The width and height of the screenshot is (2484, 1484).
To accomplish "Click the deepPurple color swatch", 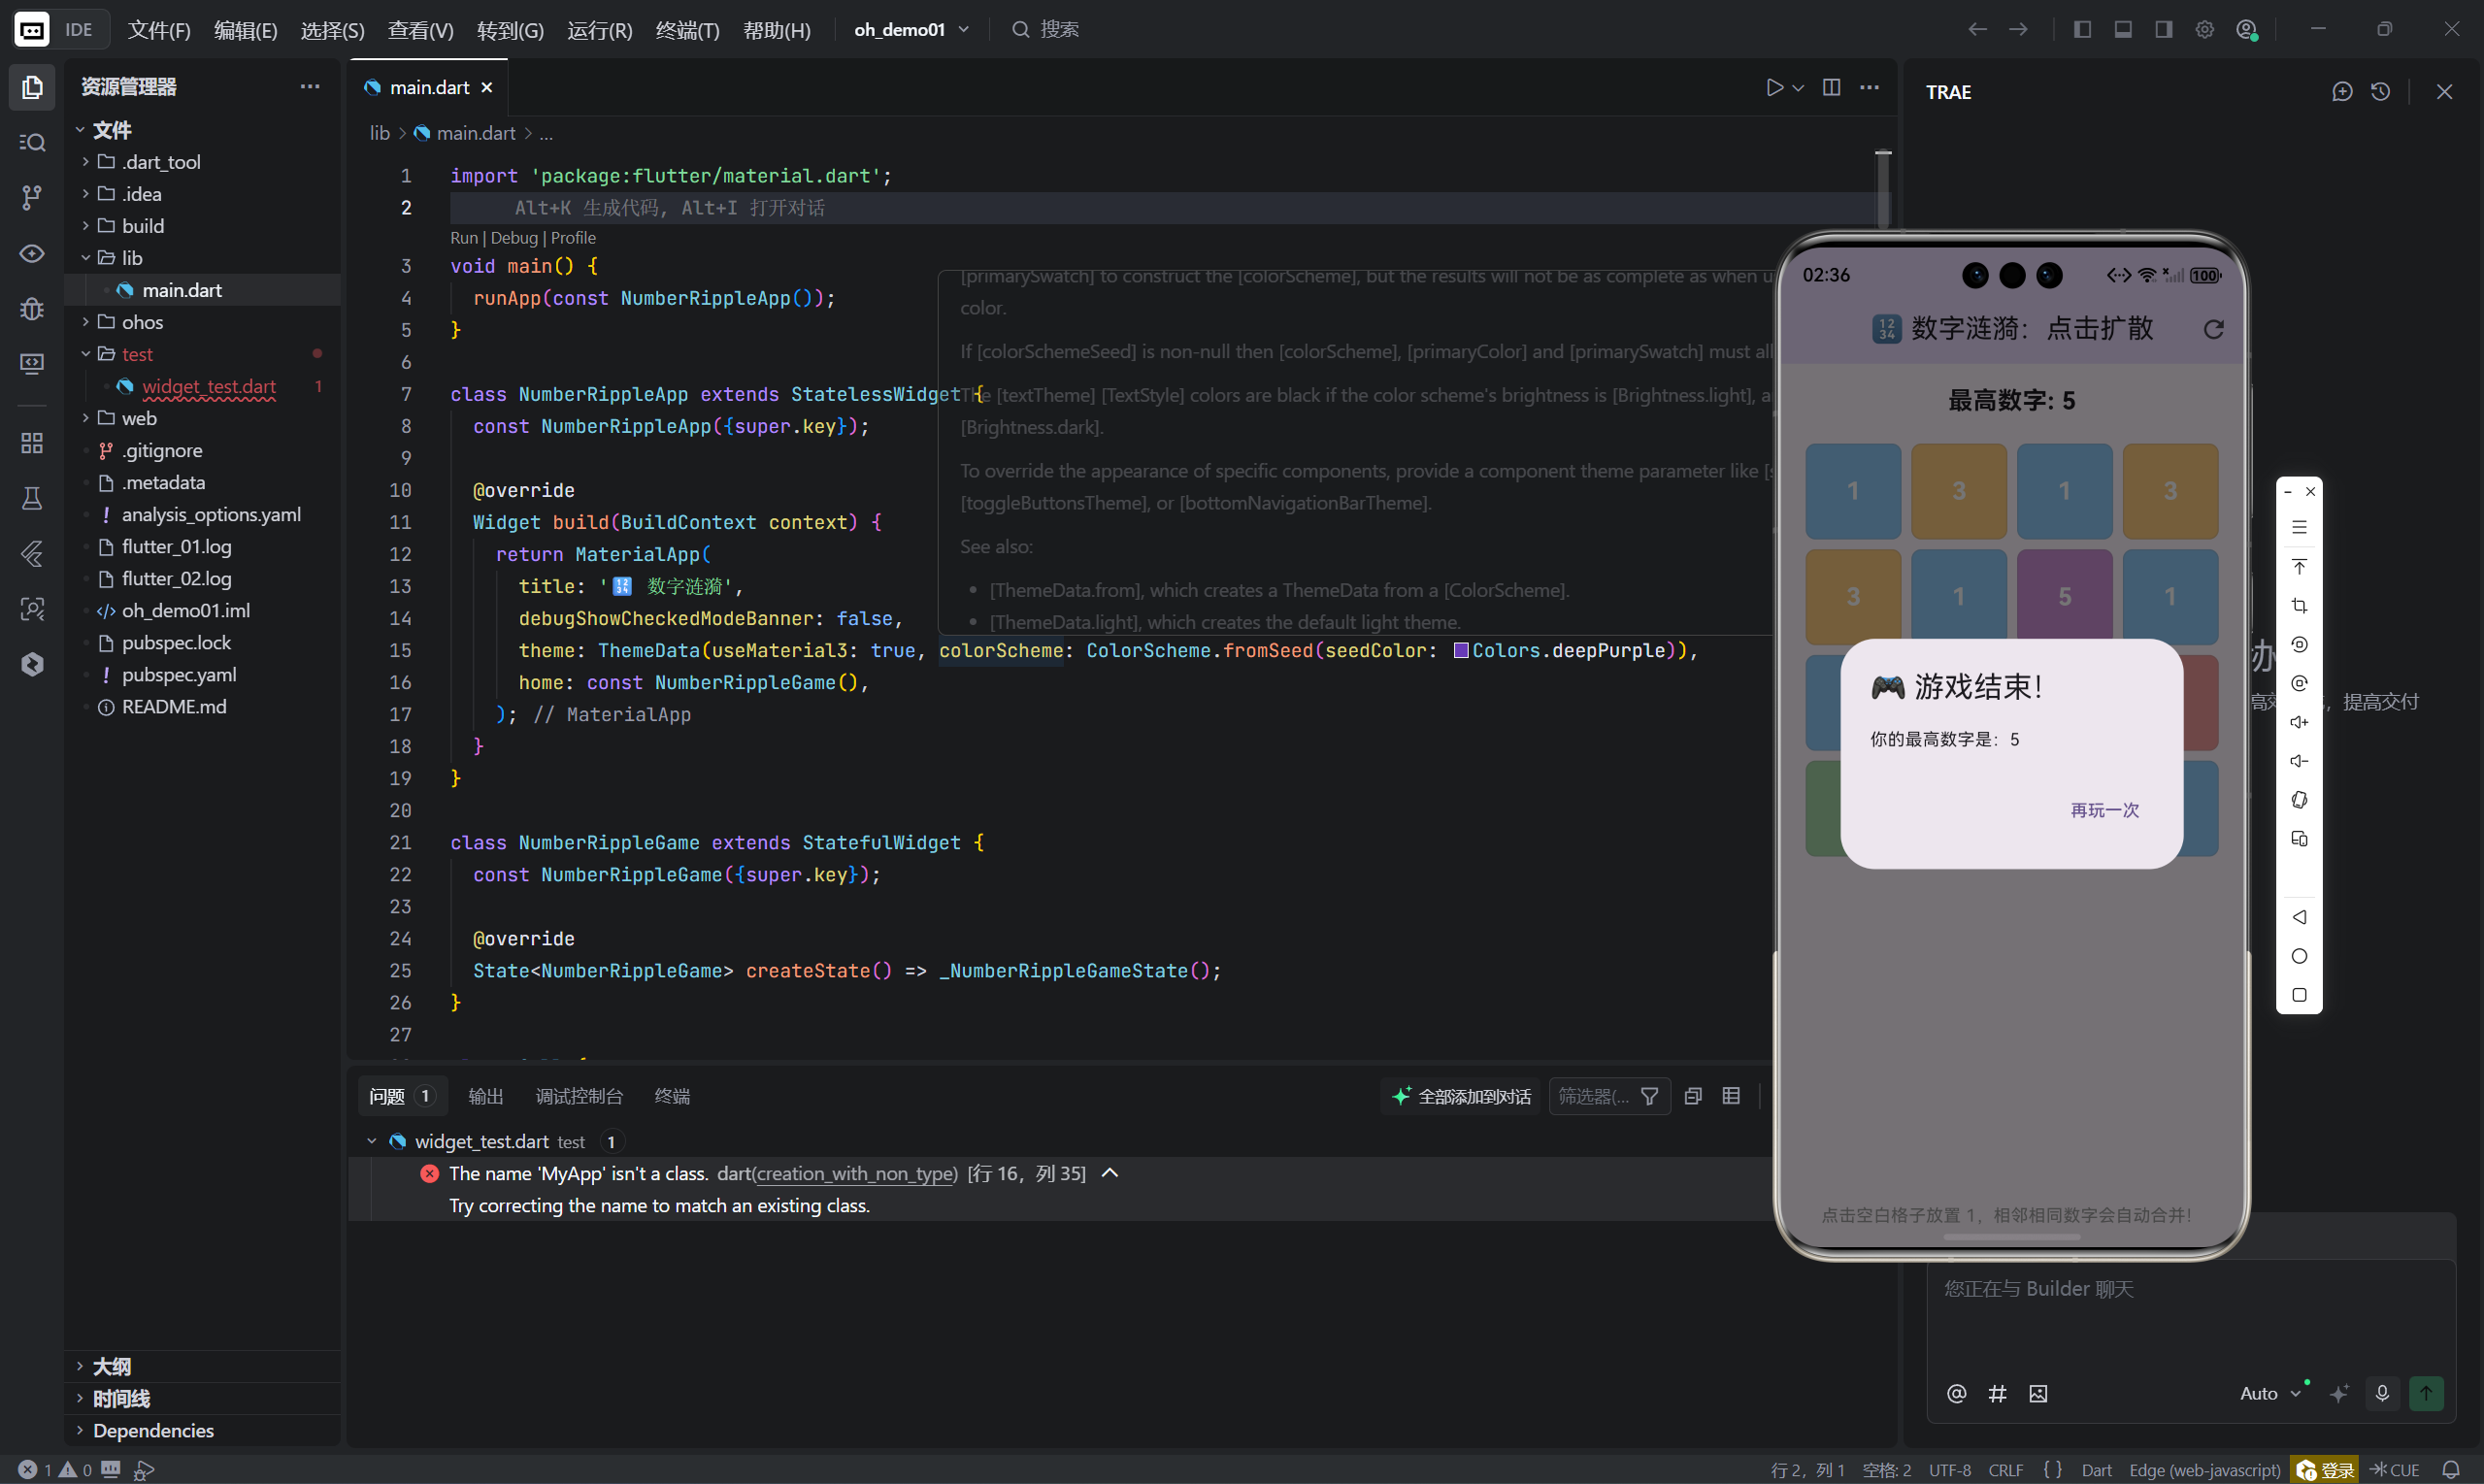I will [1461, 651].
